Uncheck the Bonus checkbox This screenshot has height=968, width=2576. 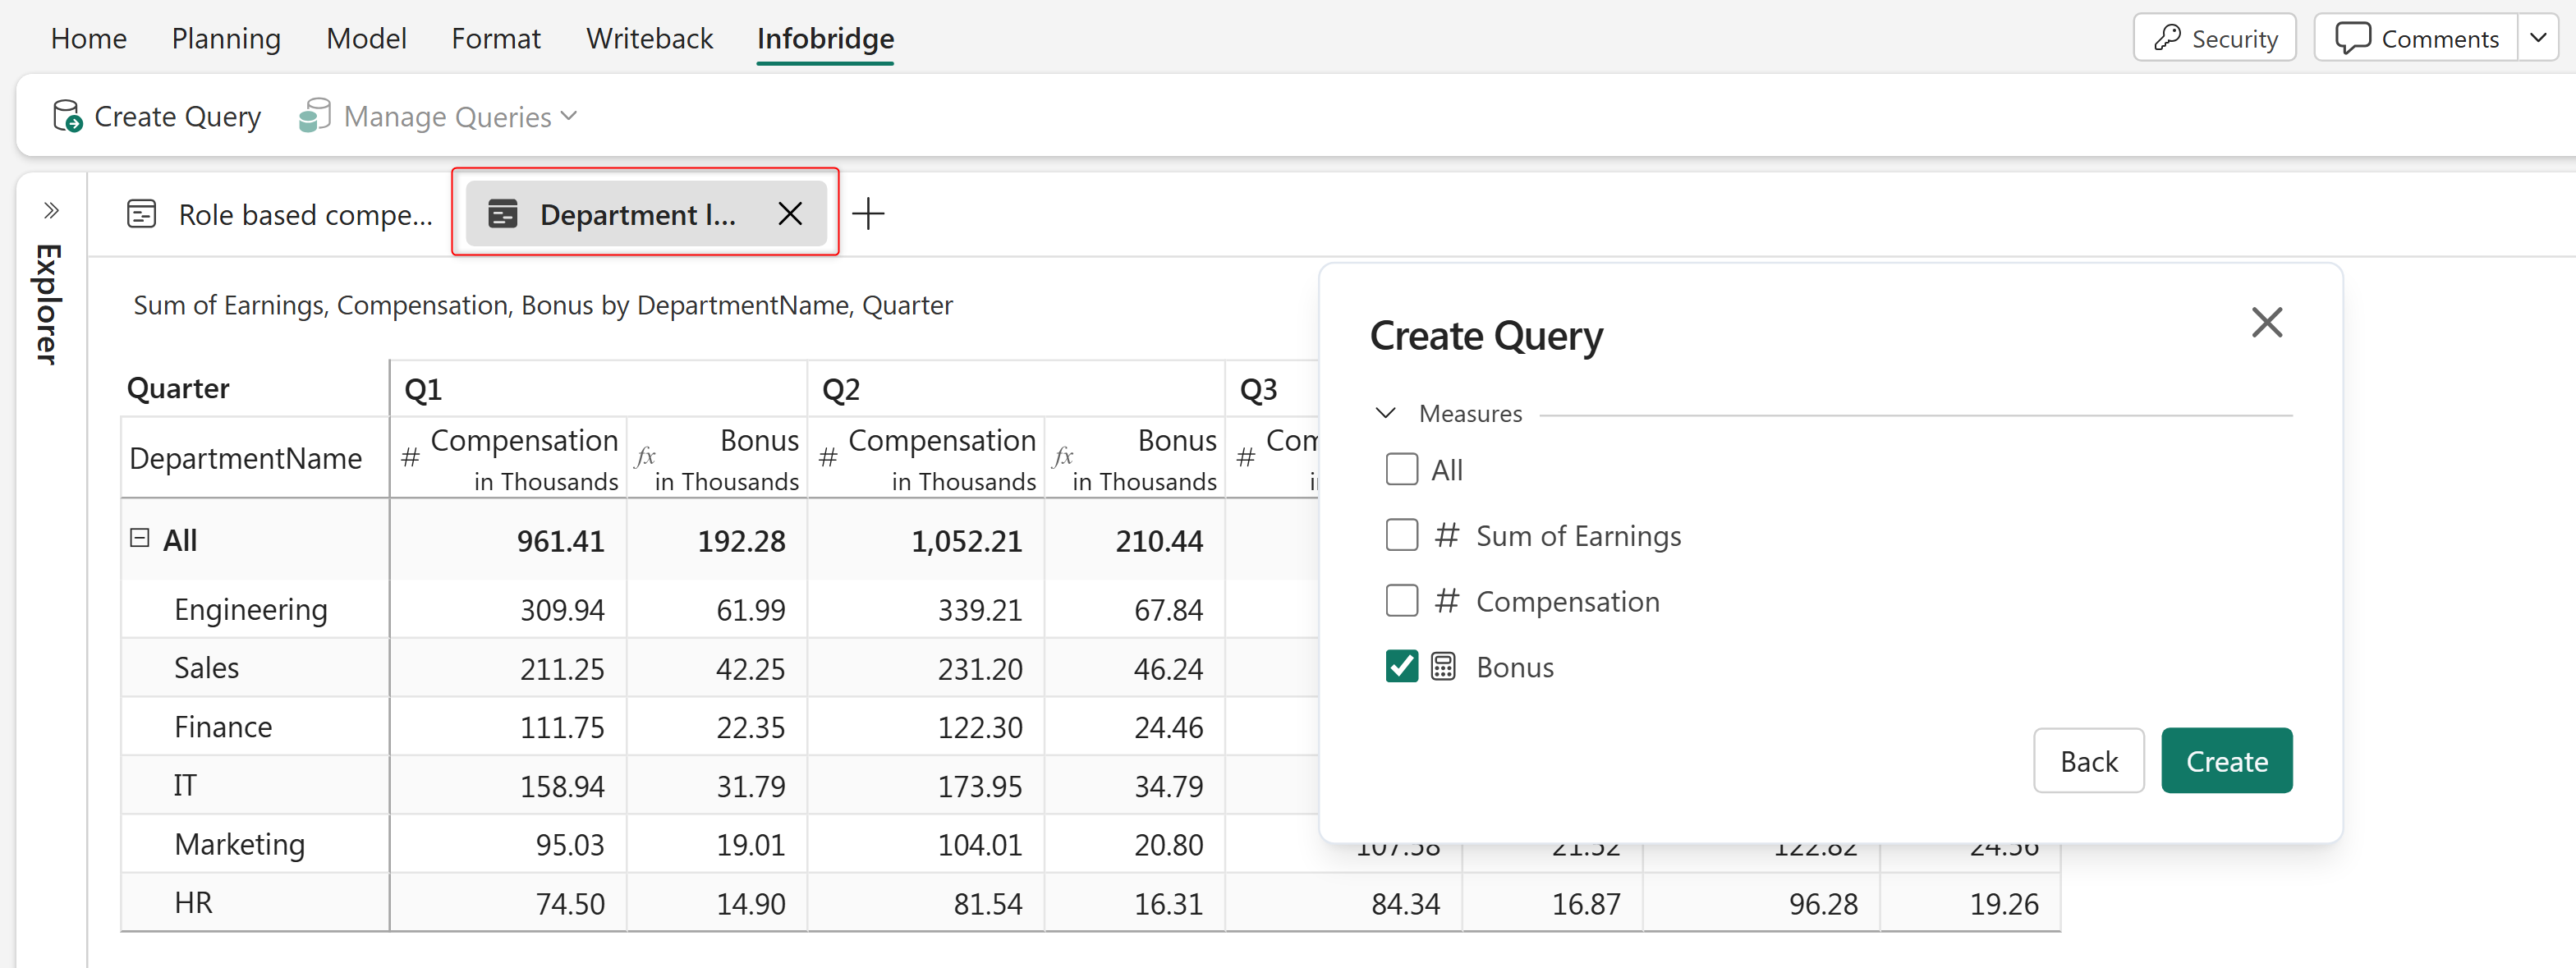(1401, 666)
